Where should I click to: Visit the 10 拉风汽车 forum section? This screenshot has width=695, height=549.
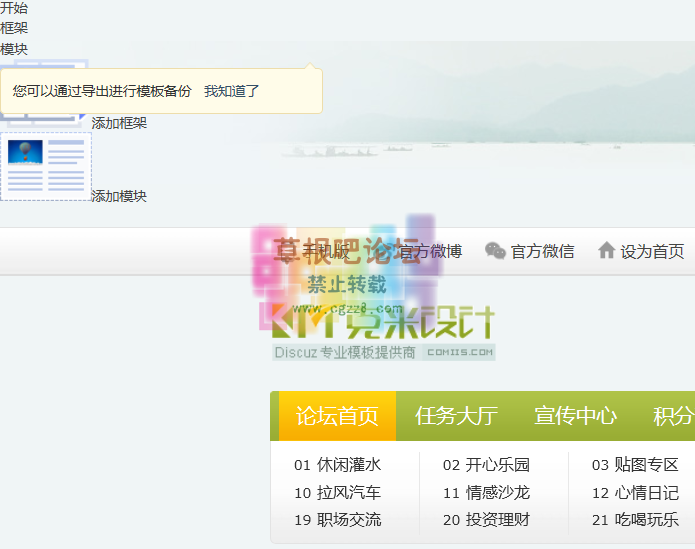[x=337, y=493]
